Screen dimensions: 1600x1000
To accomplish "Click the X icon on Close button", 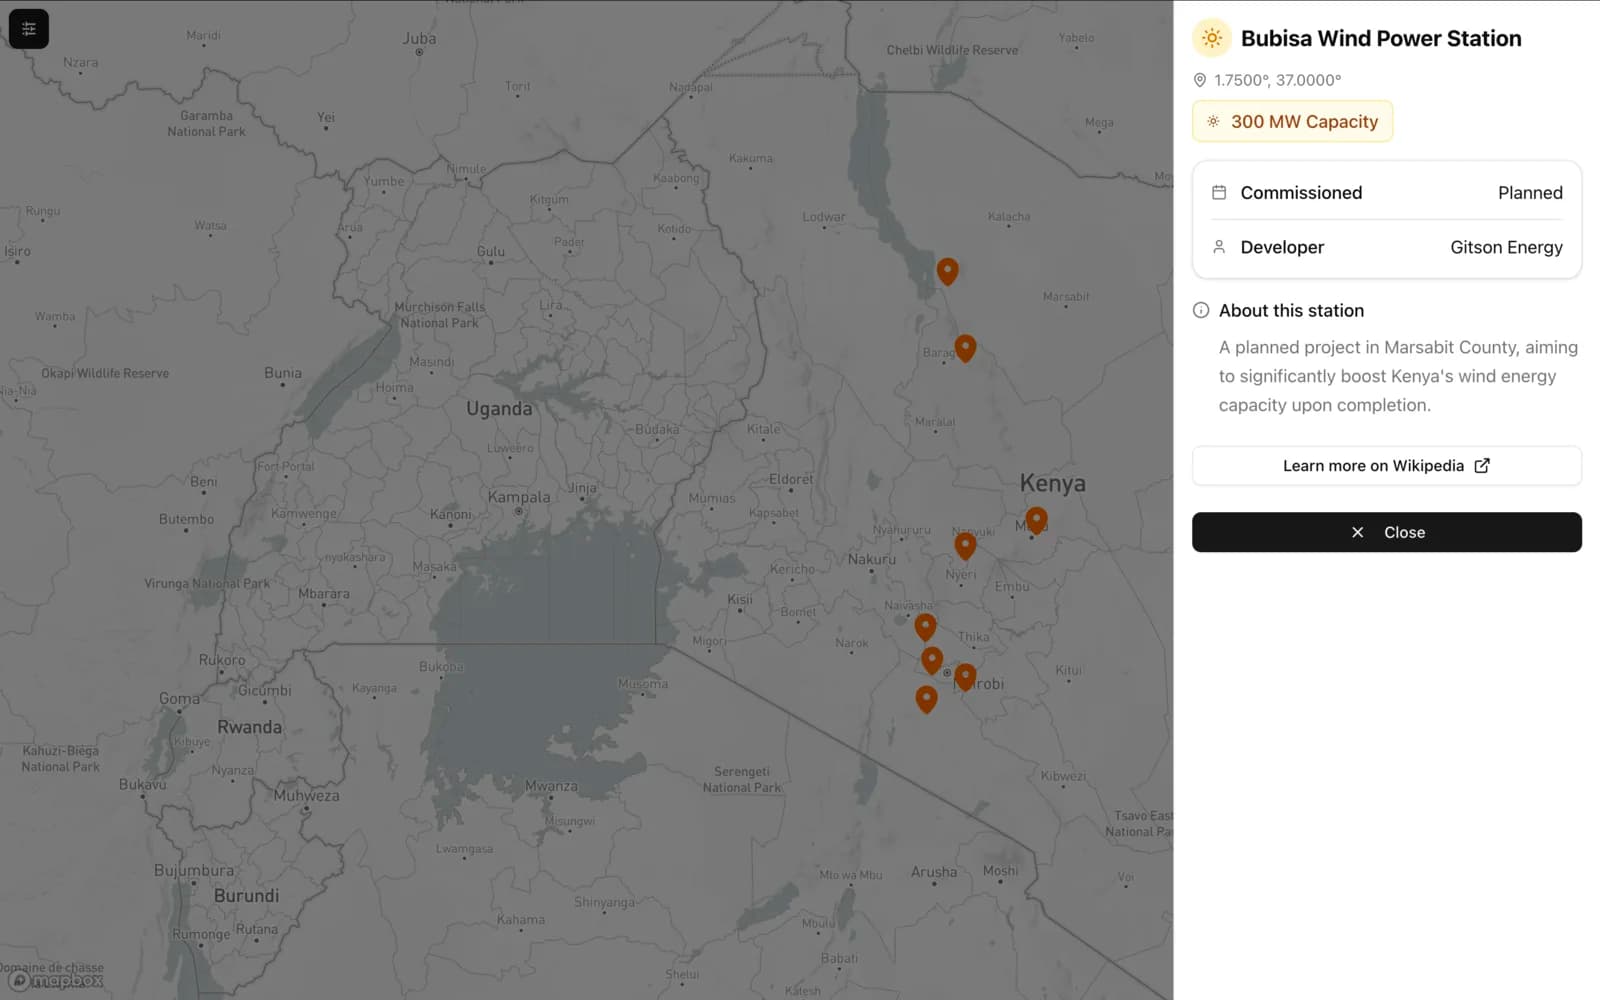I will tap(1357, 532).
